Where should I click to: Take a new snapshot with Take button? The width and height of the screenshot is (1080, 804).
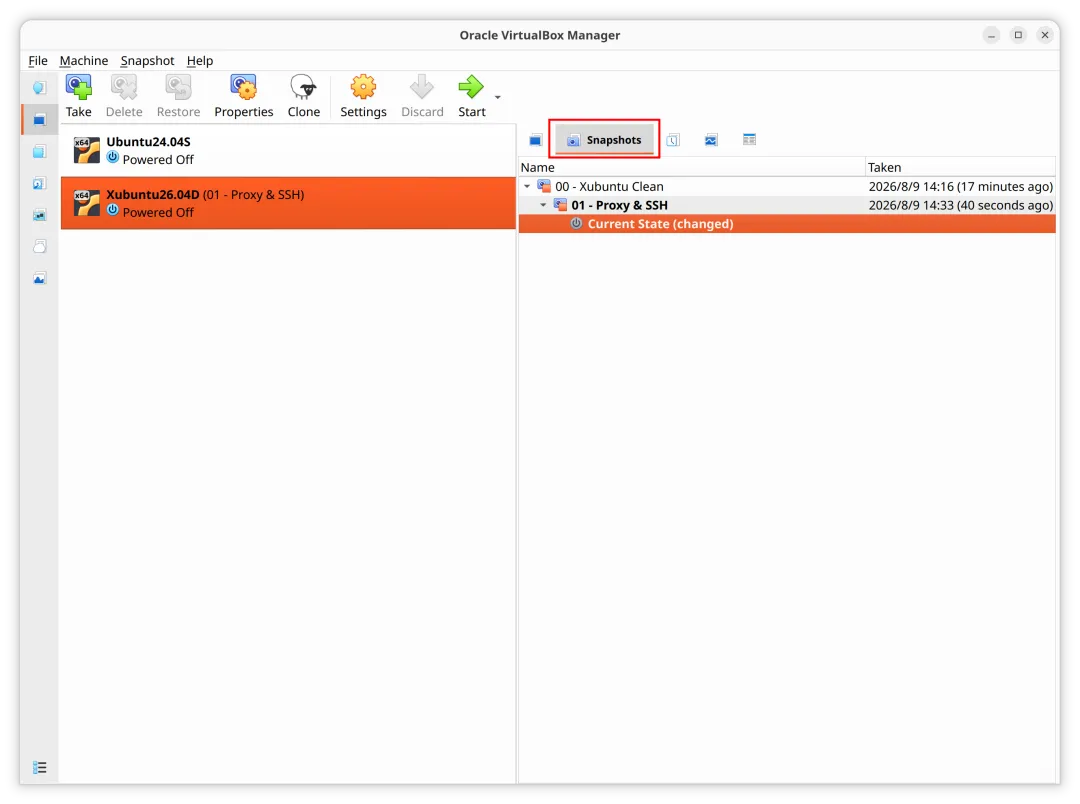(x=79, y=96)
